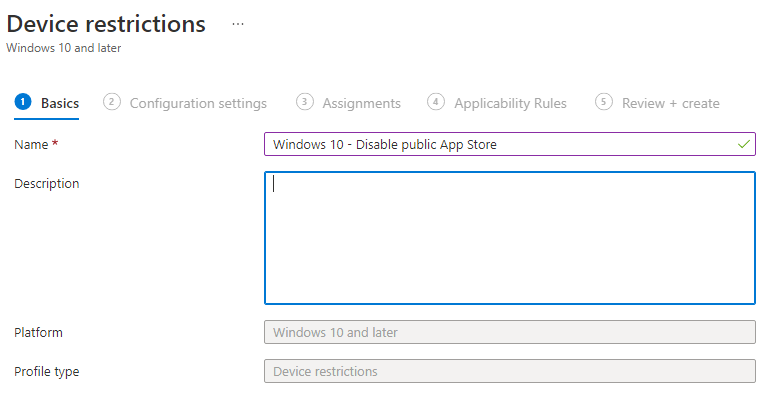The height and width of the screenshot is (404, 774).
Task: Click the Profile type label
Action: click(x=47, y=371)
